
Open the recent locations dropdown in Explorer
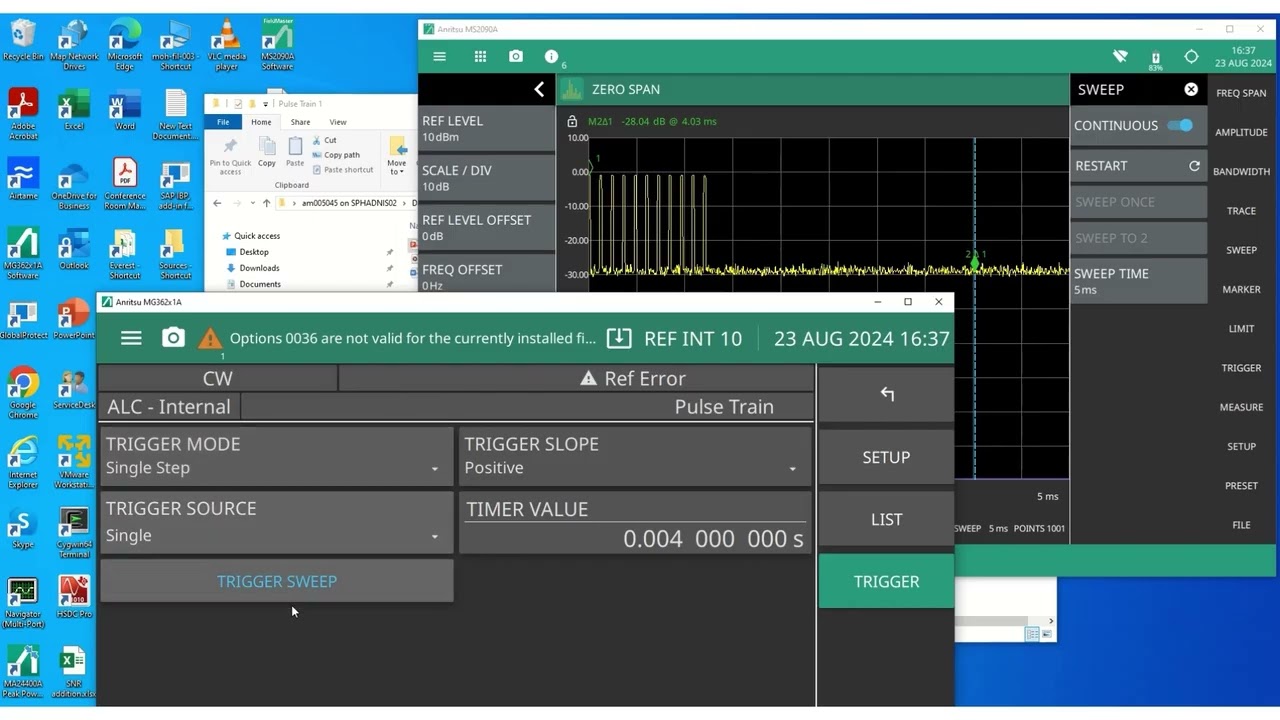pyautogui.click(x=253, y=203)
